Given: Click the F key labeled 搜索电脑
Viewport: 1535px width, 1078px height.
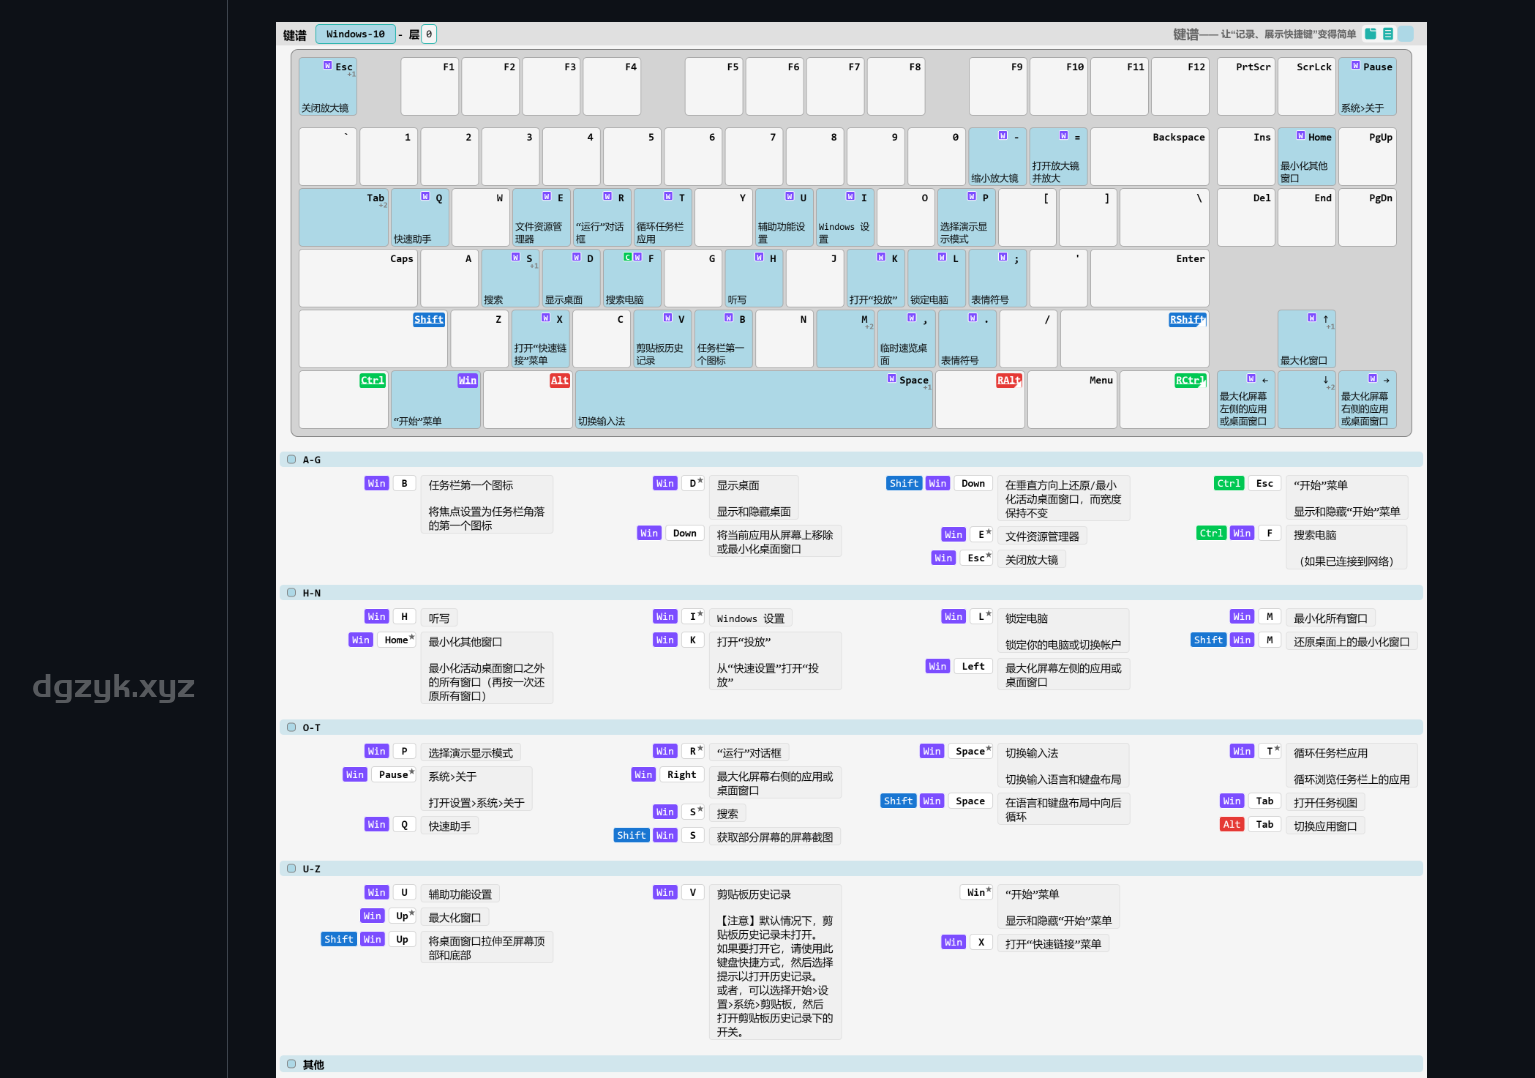Looking at the screenshot, I should tap(632, 279).
